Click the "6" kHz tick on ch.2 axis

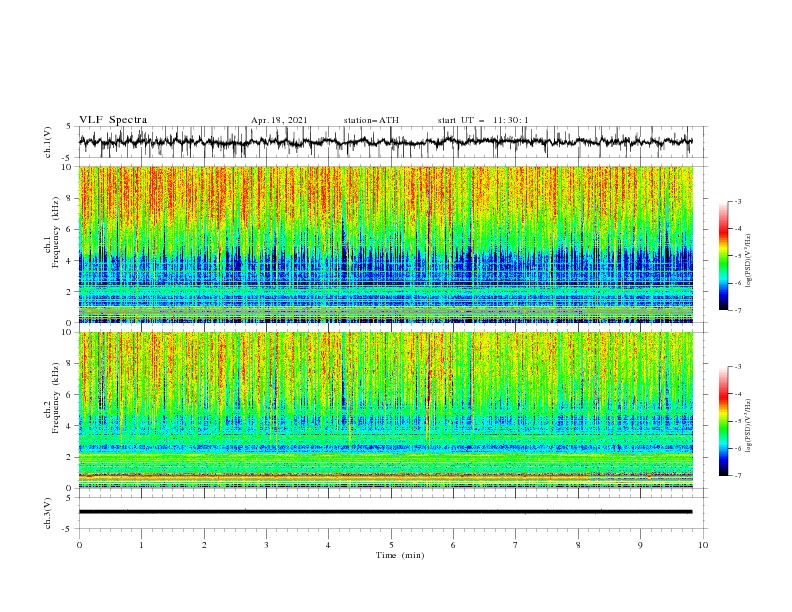(71, 395)
